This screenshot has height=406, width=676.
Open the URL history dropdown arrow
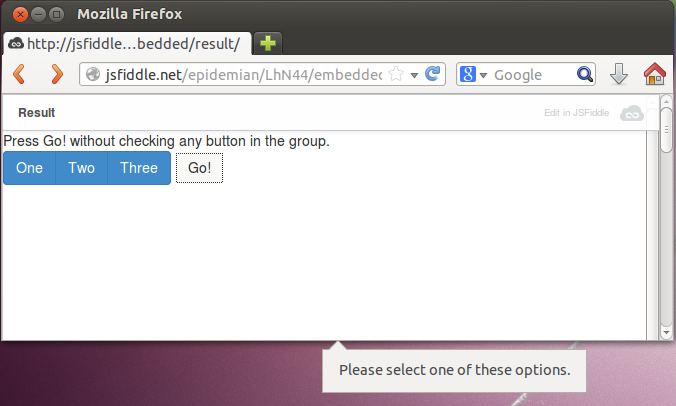coord(414,75)
